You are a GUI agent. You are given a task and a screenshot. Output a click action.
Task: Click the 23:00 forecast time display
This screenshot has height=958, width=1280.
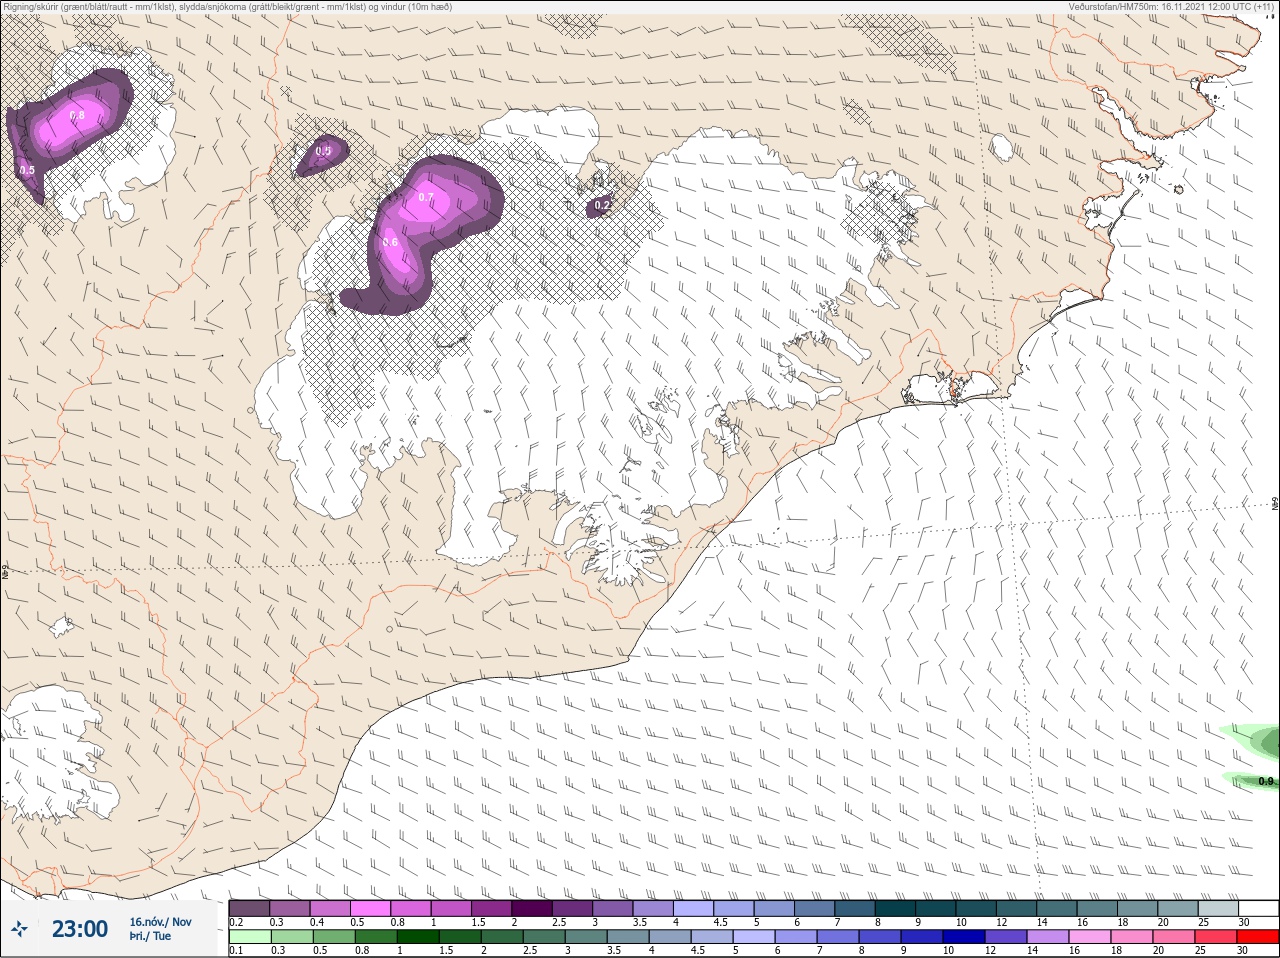[x=80, y=929]
